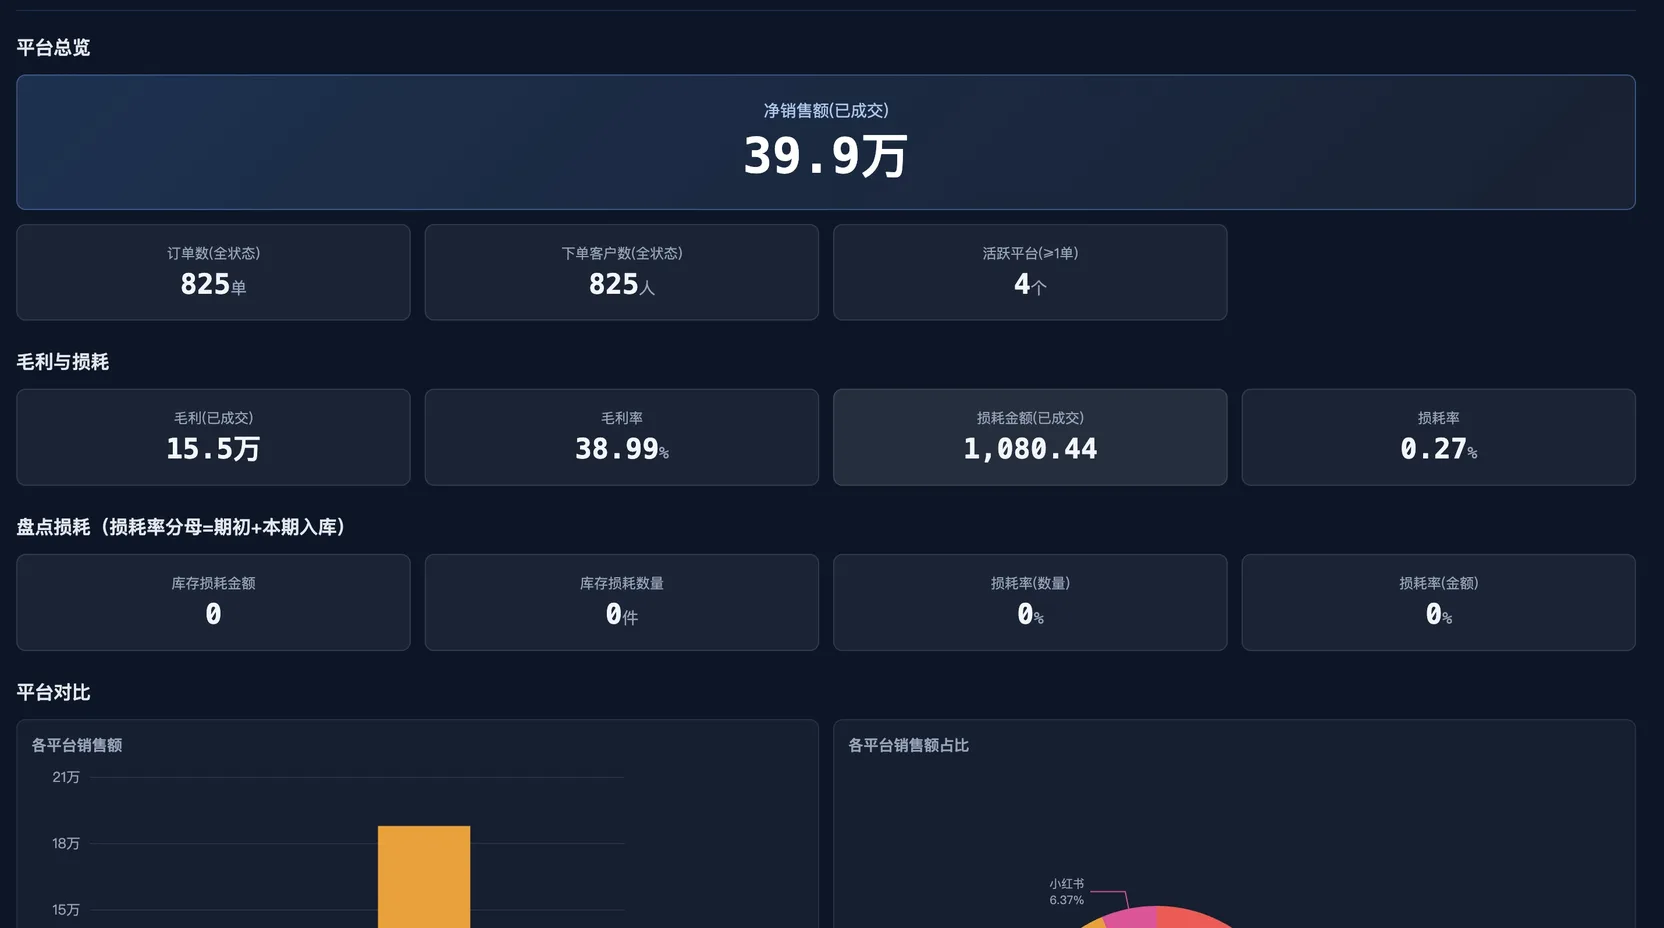Screen dimensions: 1664x928
Task: Click the 0件 inventory loss quantity
Action: pyautogui.click(x=622, y=615)
